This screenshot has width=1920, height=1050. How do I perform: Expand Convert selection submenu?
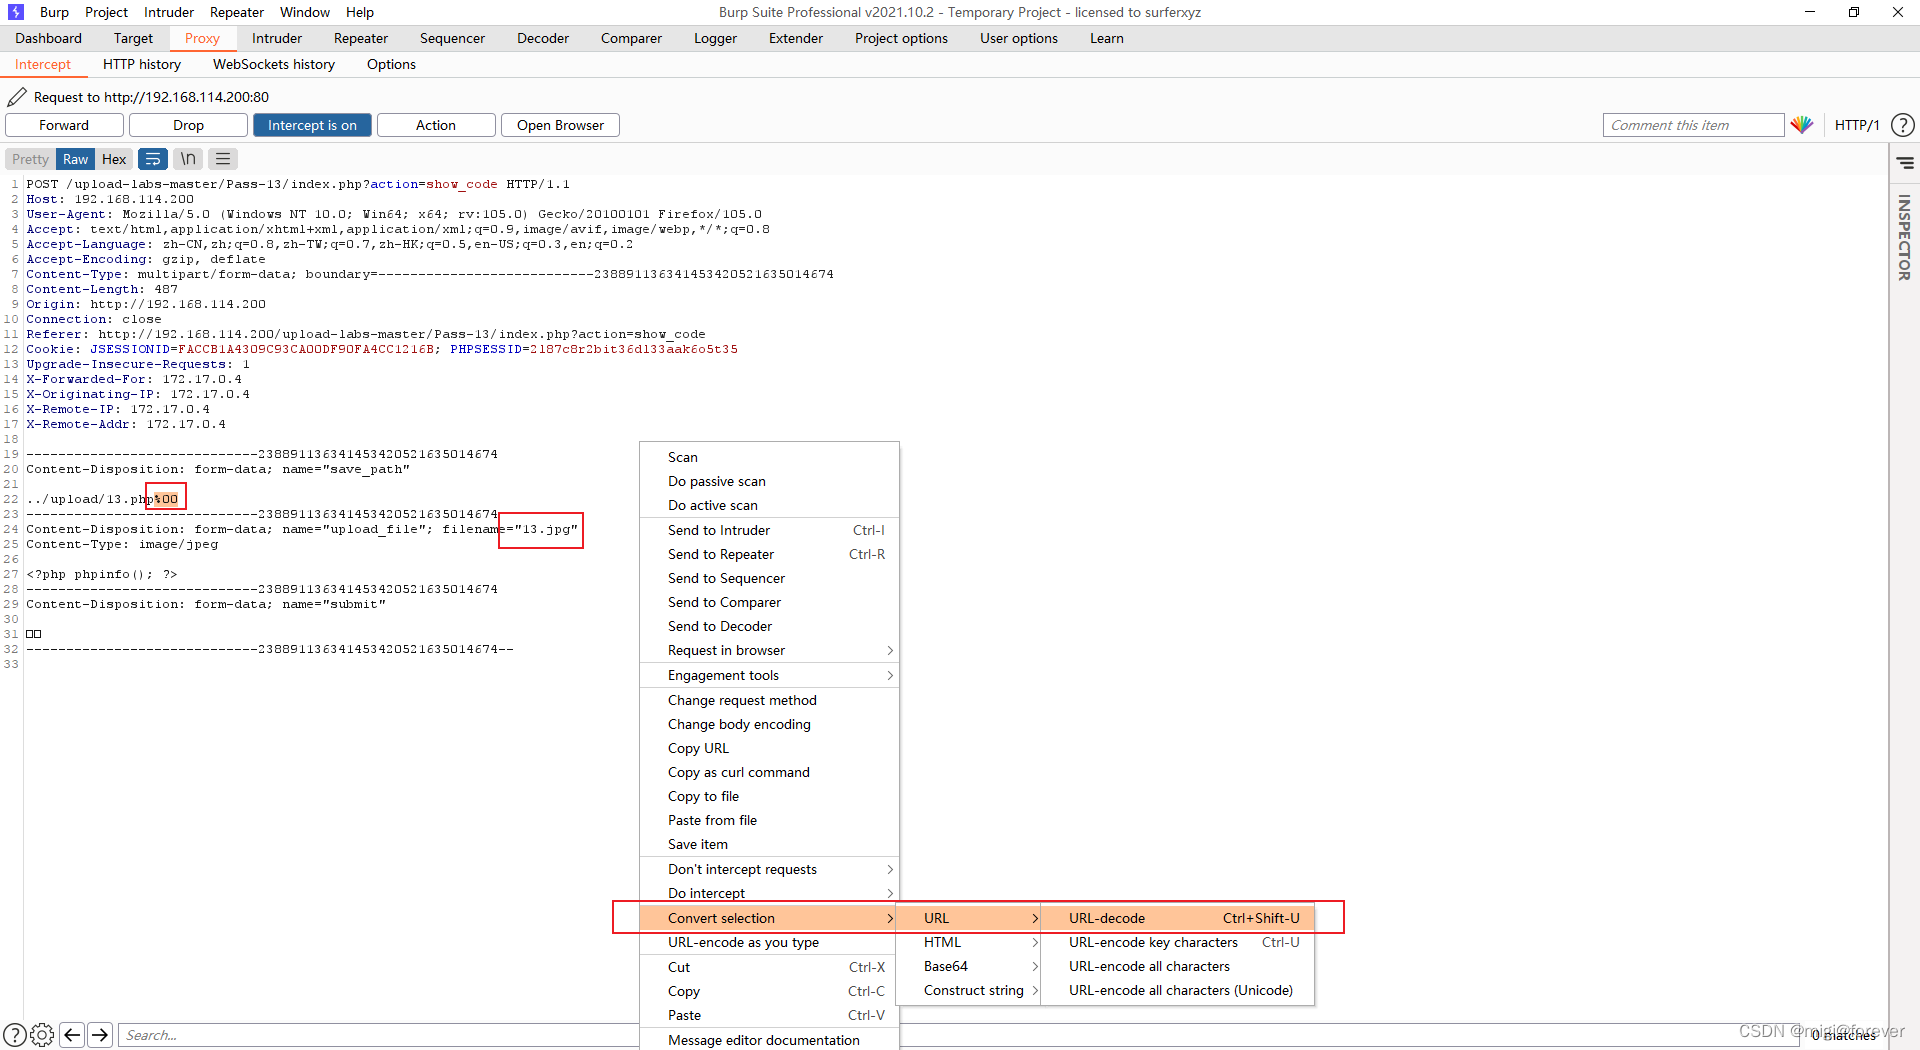(769, 918)
